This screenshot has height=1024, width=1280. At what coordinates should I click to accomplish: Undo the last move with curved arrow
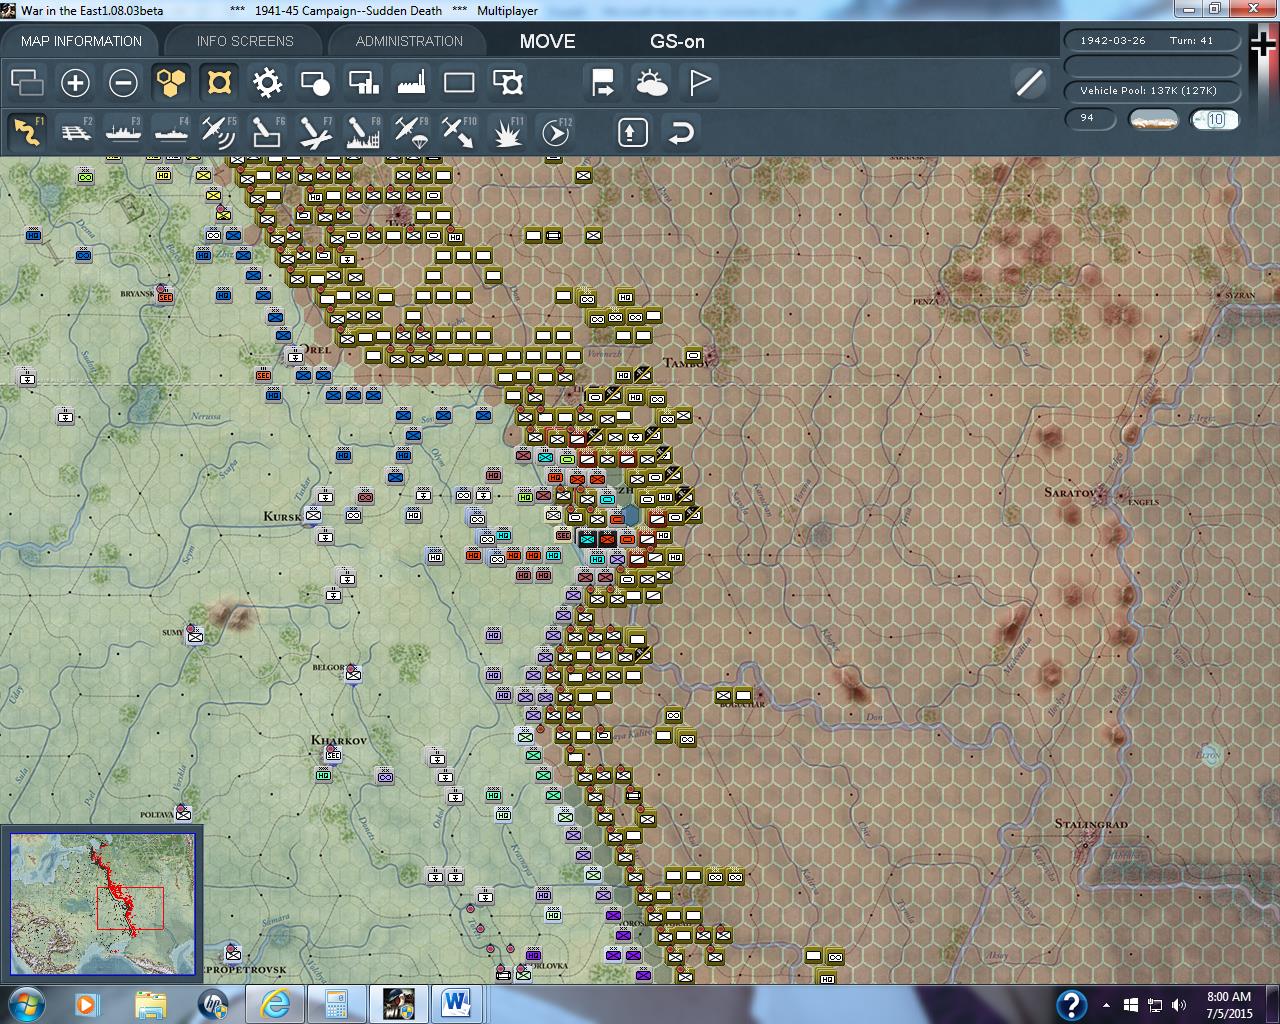[681, 132]
